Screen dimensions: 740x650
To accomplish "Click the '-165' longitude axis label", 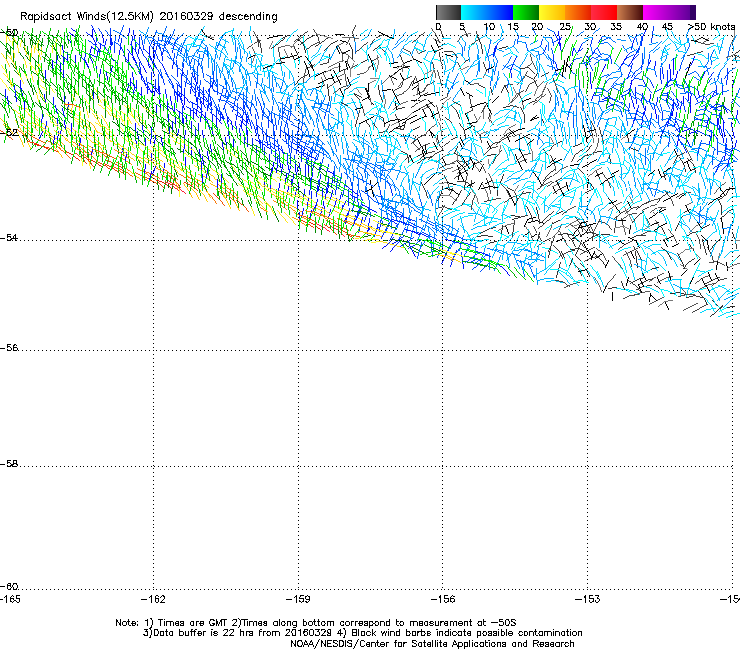I will tap(10, 599).
